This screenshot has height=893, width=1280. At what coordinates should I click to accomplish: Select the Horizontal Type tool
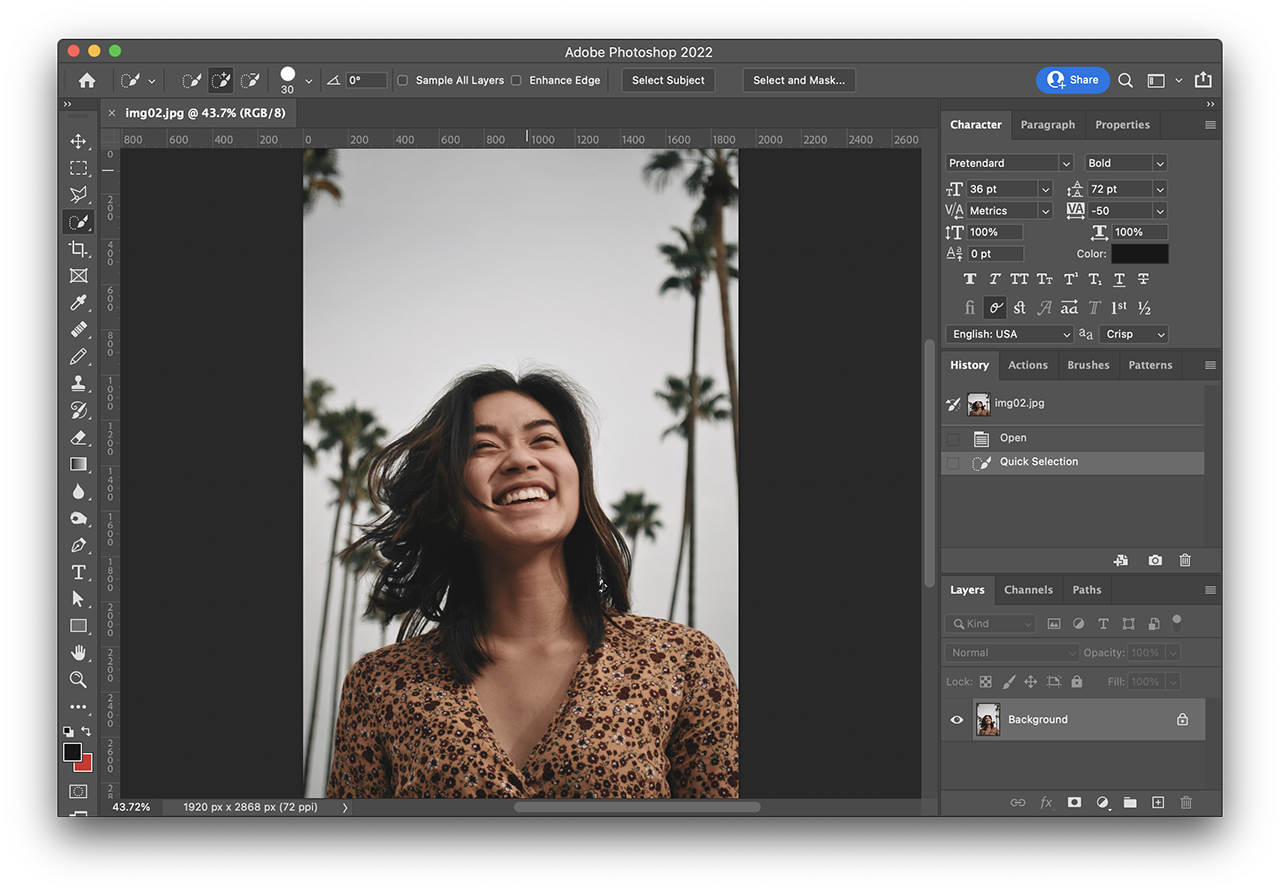coord(79,572)
